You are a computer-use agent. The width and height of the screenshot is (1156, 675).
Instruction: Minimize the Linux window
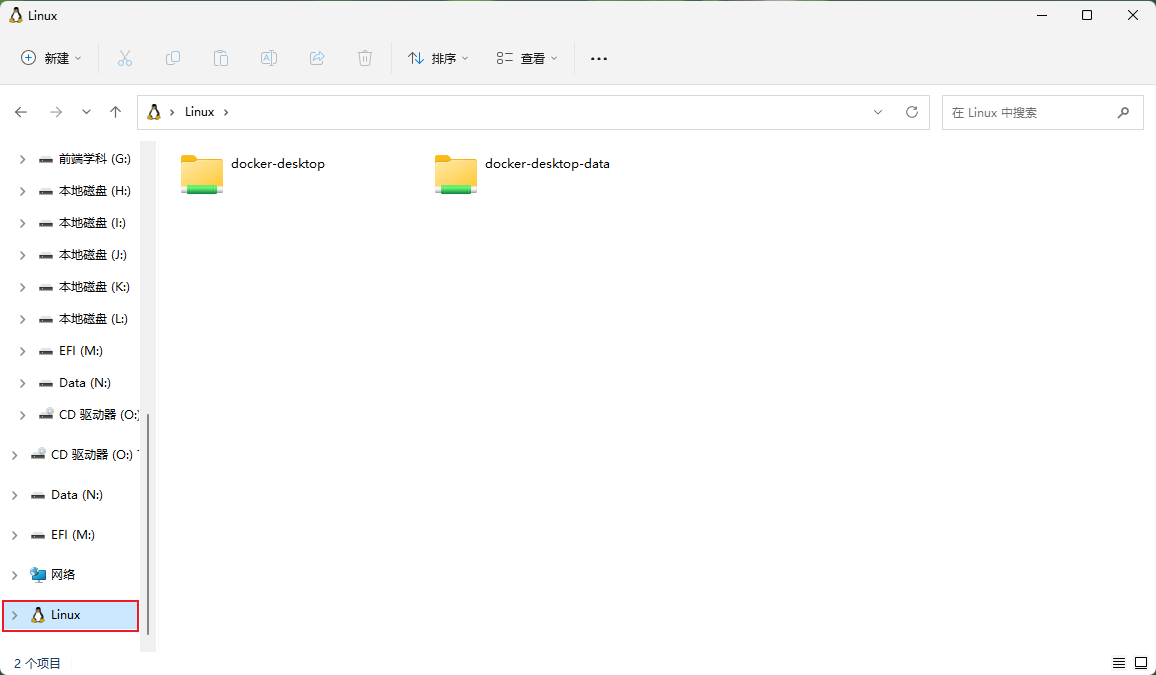[1041, 15]
